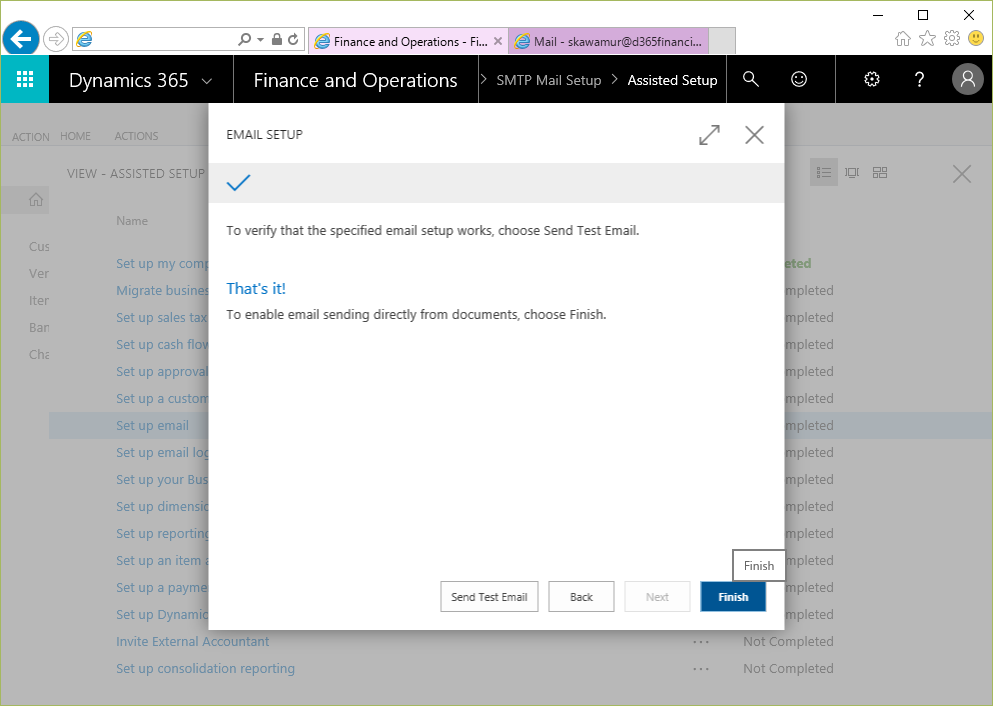The width and height of the screenshot is (993, 706).
Task: Open browser Favorites star icon
Action: 927,39
